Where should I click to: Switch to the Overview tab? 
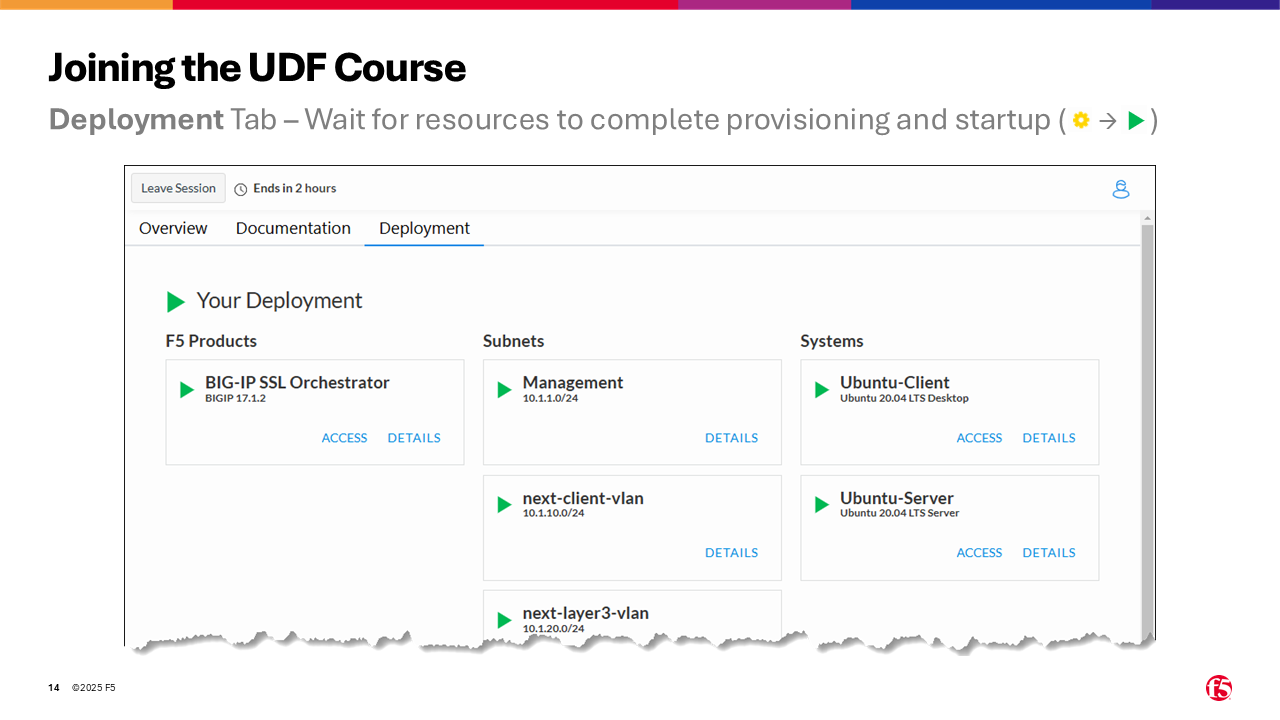click(x=173, y=228)
